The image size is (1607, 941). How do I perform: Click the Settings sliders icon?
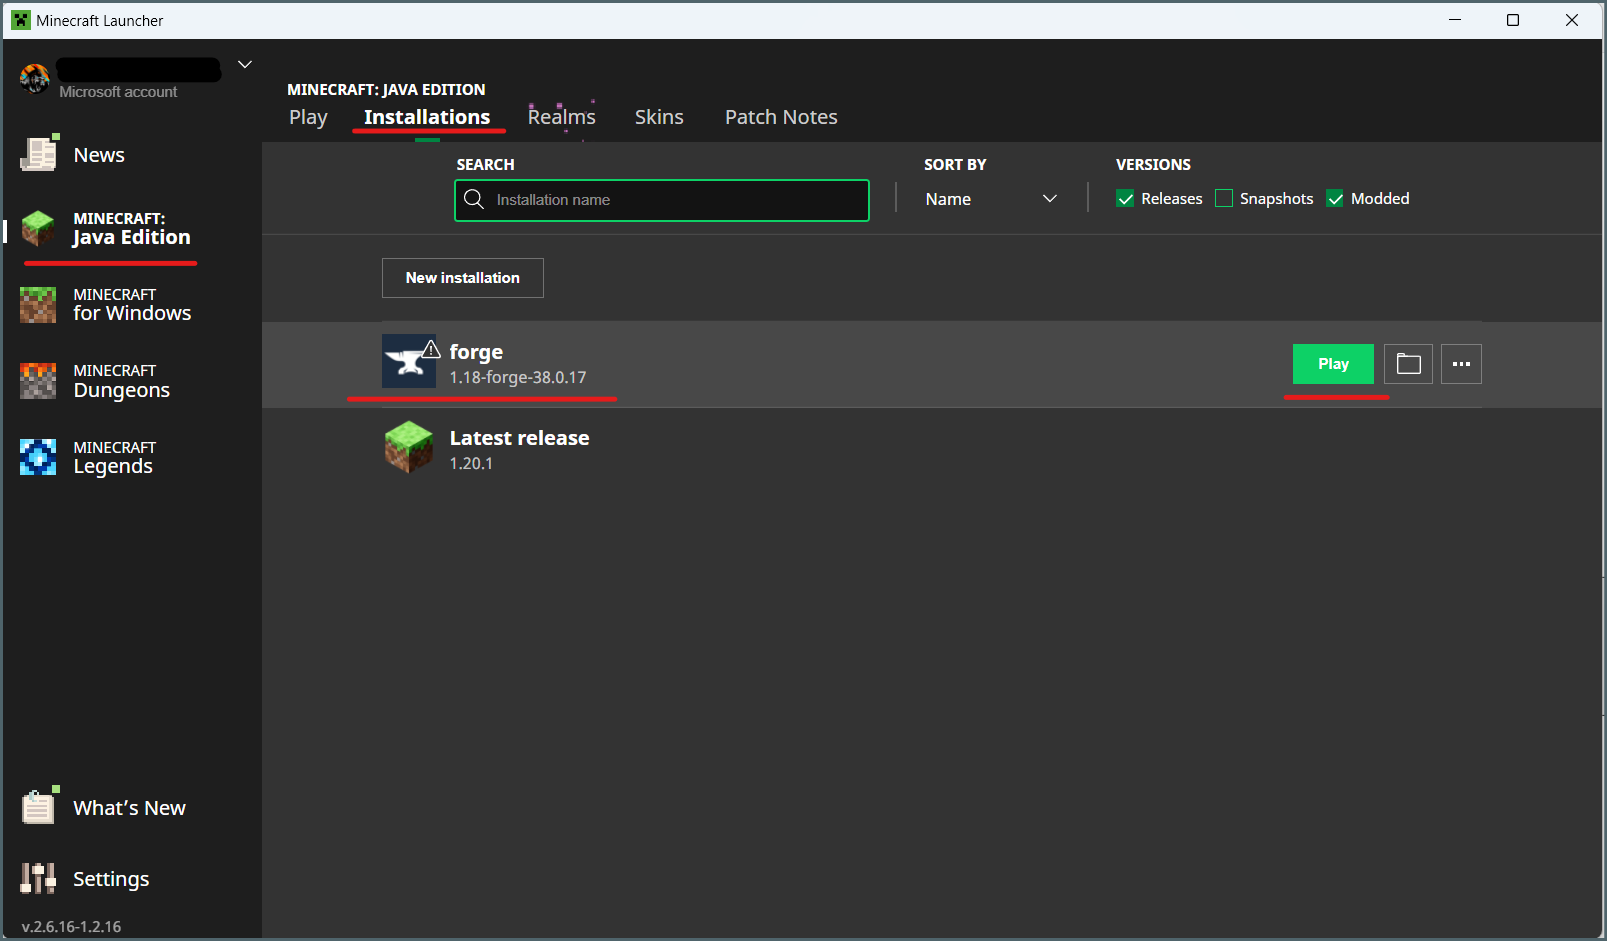[x=38, y=878]
